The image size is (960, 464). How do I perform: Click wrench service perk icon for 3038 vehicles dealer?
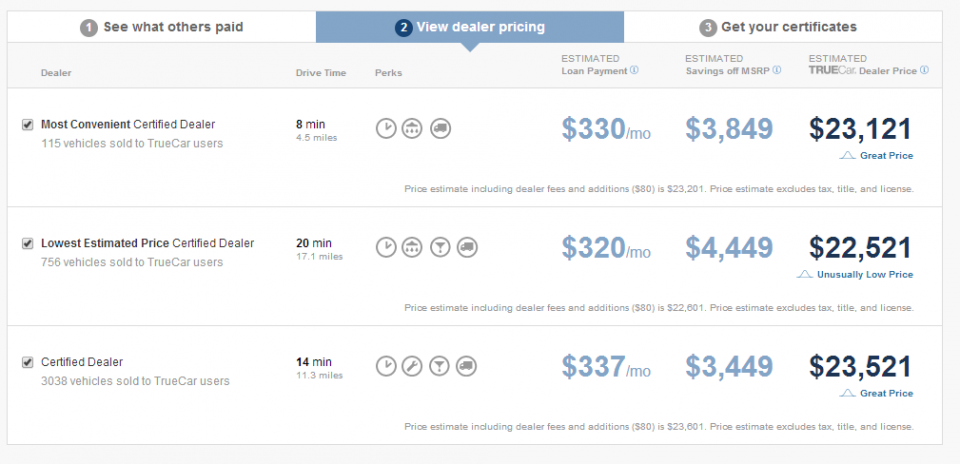point(412,366)
